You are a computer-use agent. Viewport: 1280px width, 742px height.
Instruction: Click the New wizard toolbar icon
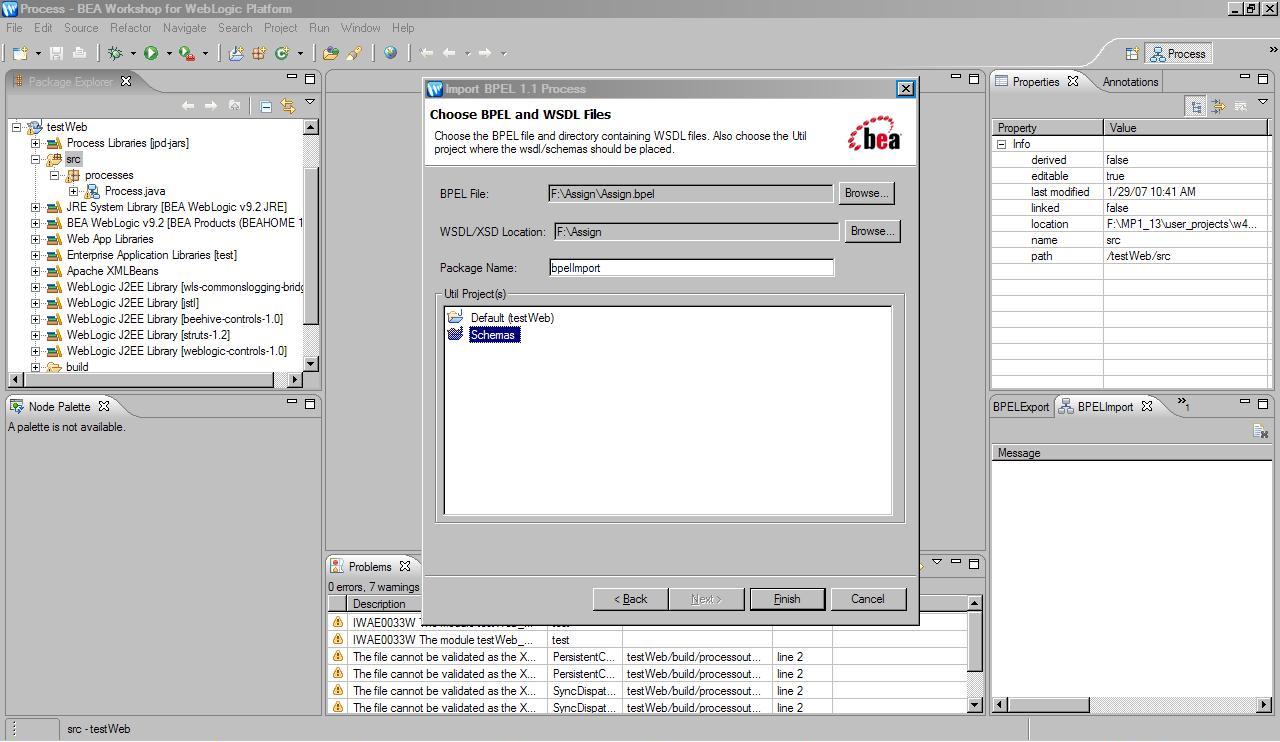(x=20, y=53)
